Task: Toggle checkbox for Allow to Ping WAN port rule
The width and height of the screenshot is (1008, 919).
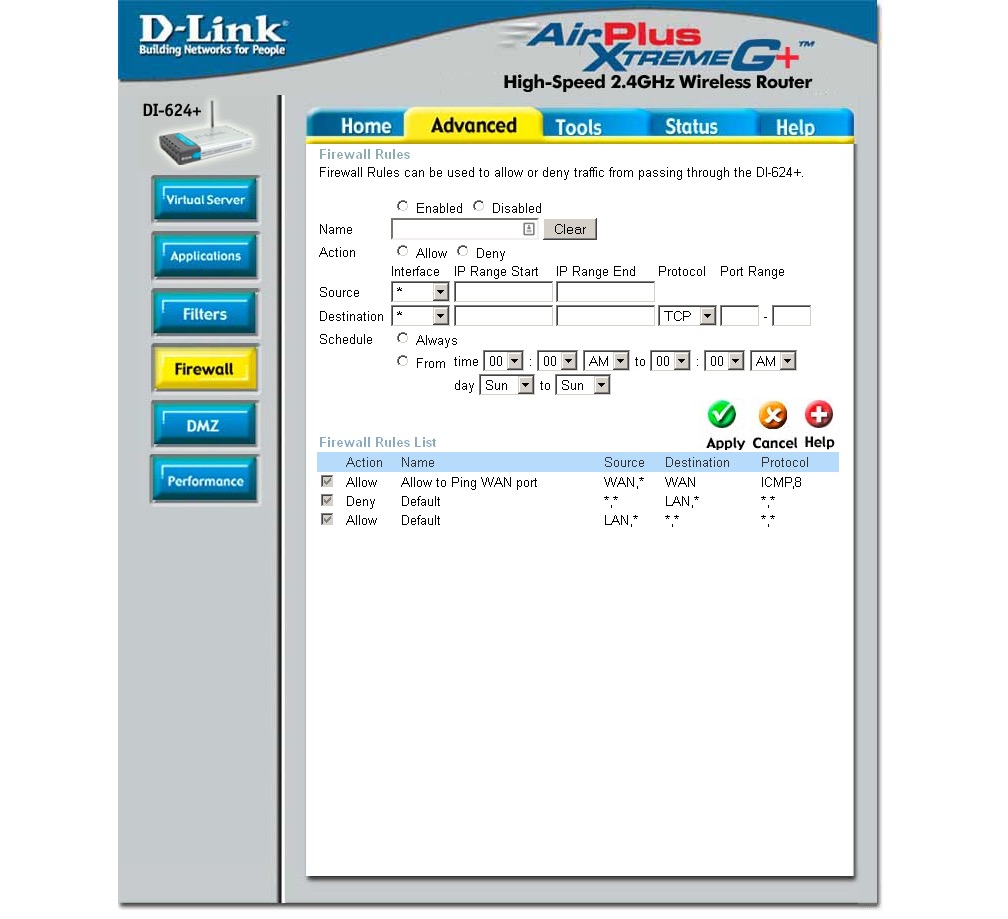Action: [327, 481]
